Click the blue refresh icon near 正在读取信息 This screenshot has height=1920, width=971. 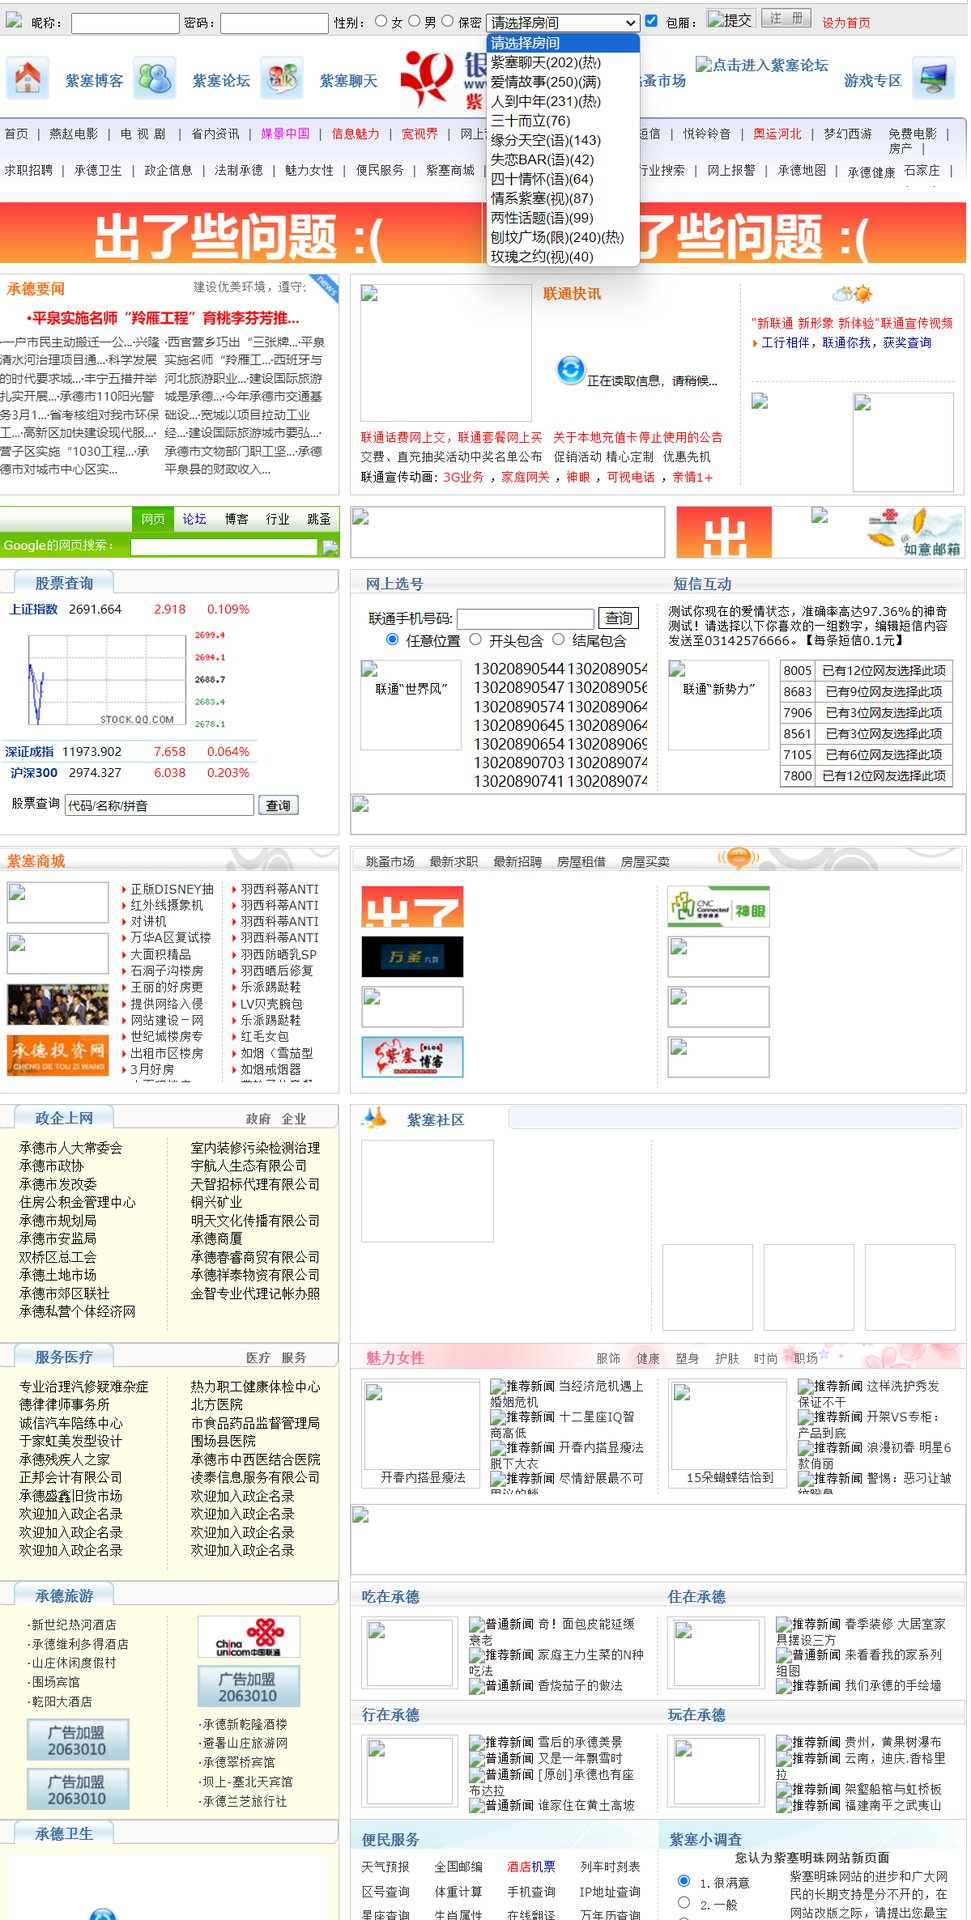coord(571,370)
